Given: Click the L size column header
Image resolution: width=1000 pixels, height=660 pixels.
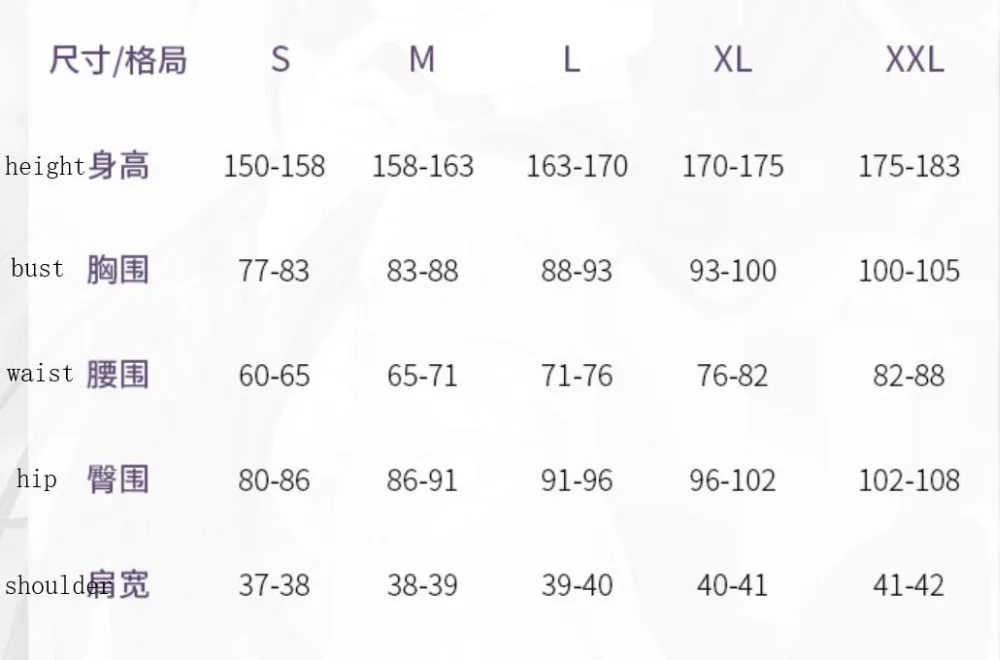Looking at the screenshot, I should tap(571, 60).
